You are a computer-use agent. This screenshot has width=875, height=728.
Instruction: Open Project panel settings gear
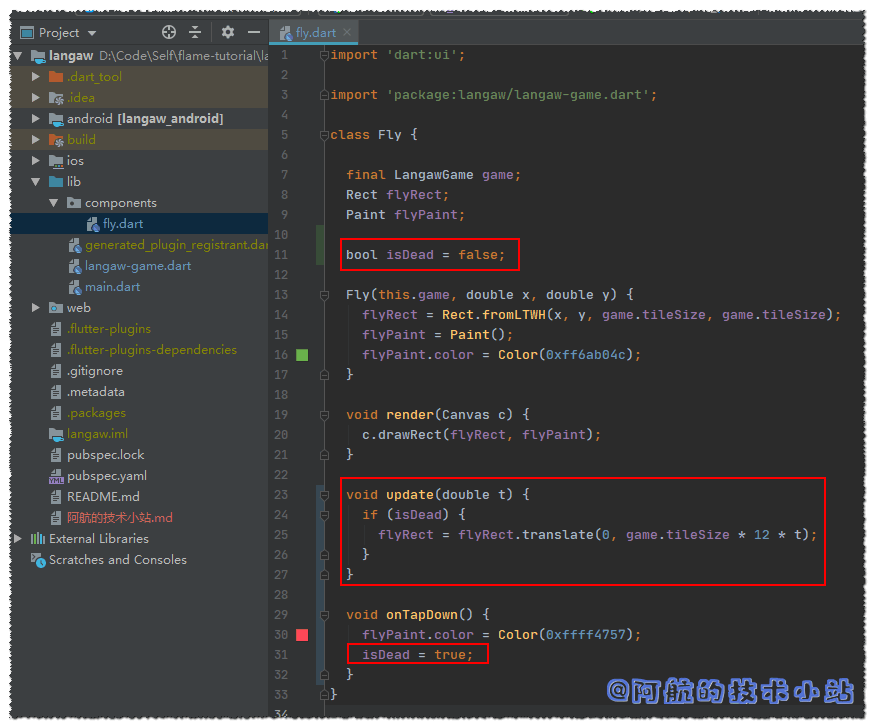click(x=228, y=32)
